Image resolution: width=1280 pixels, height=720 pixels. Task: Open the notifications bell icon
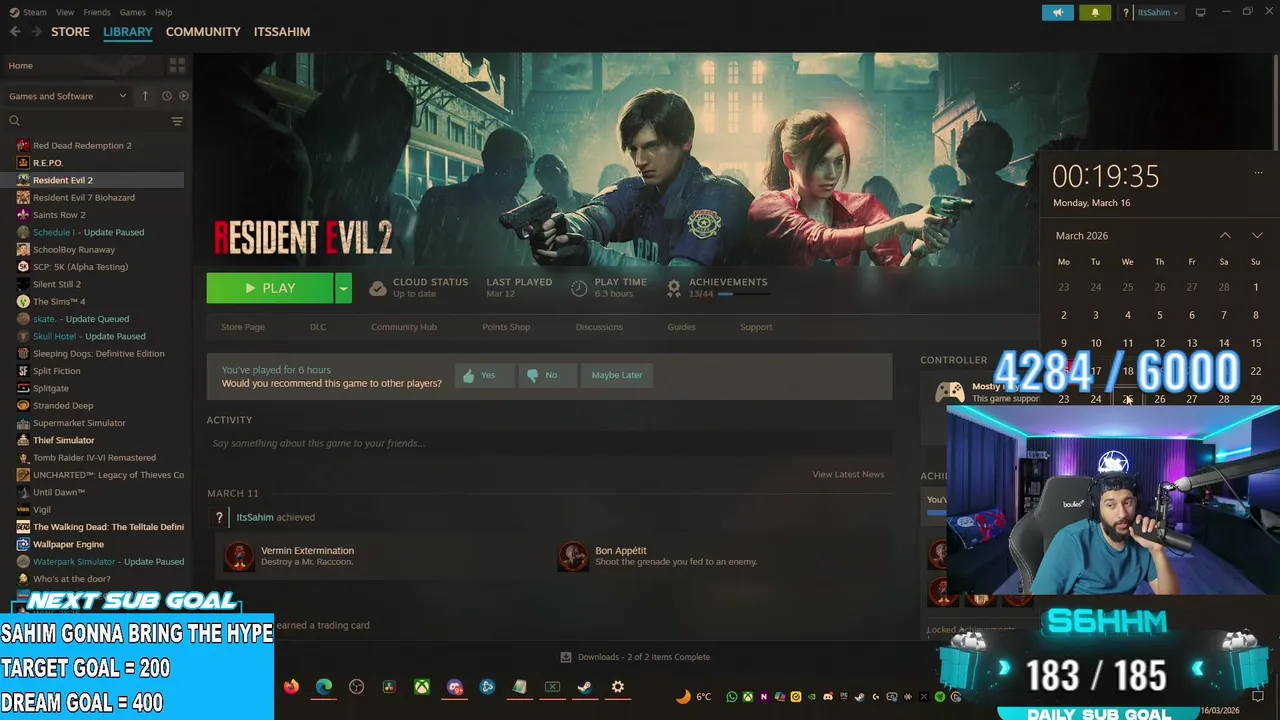pyautogui.click(x=1095, y=12)
